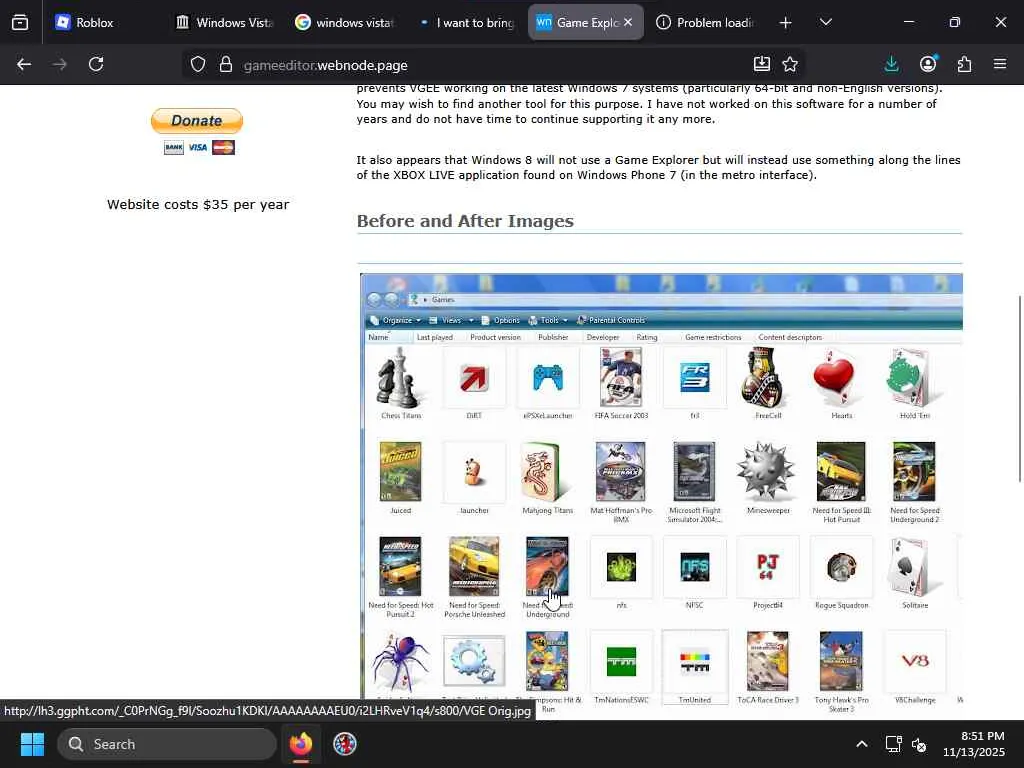Open the Downloads panel arrow icon

click(891, 64)
